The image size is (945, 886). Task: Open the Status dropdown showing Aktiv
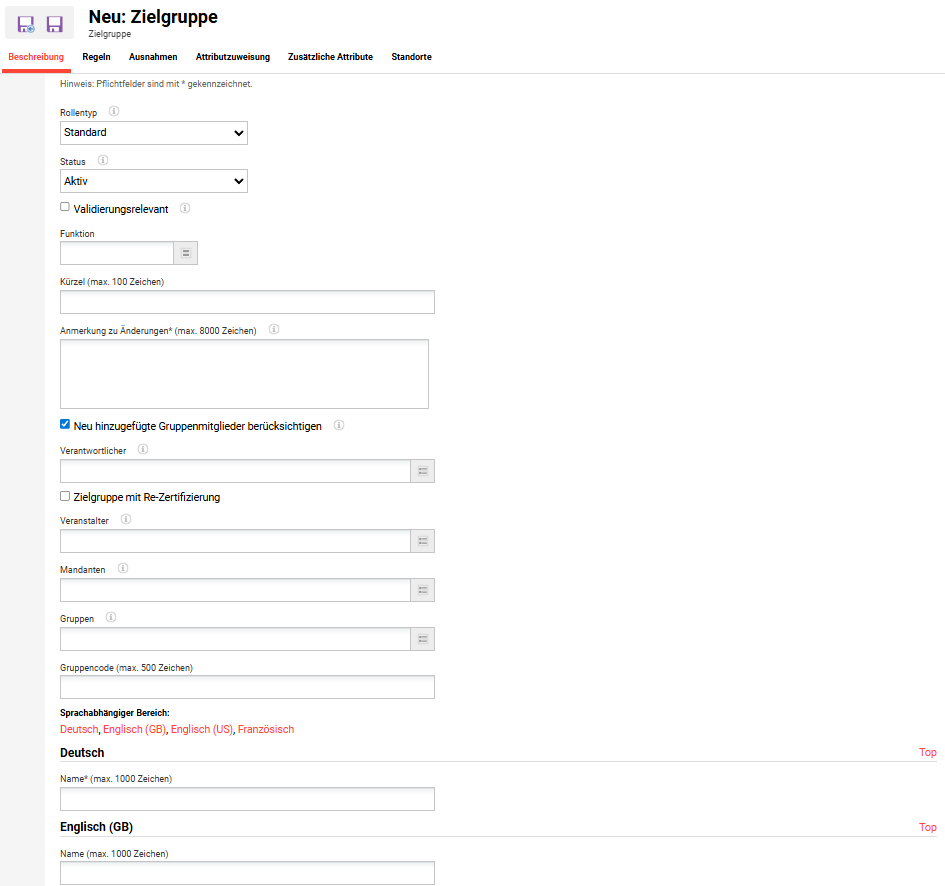[x=154, y=181]
